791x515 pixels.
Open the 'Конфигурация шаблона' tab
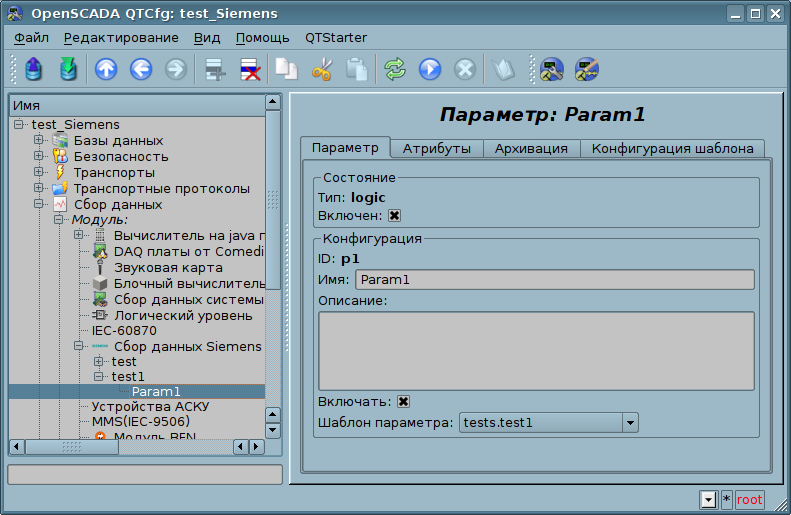[x=672, y=148]
